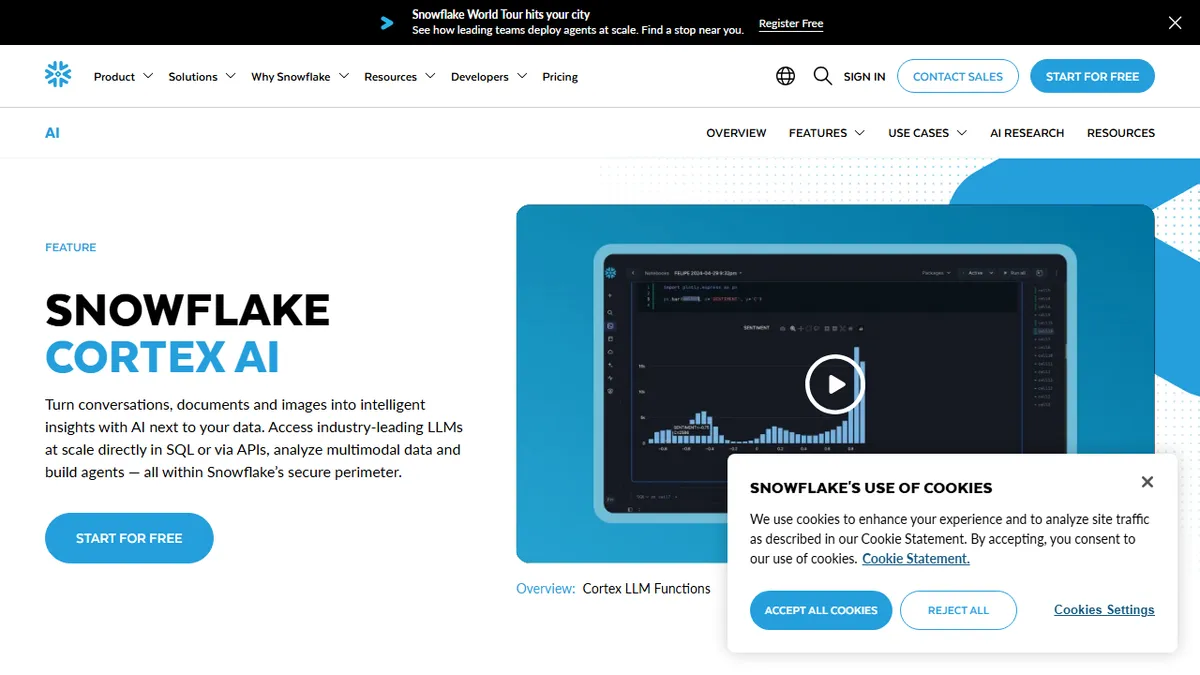Expand the Developers menu
Viewport: 1200px width, 675px height.
(489, 76)
